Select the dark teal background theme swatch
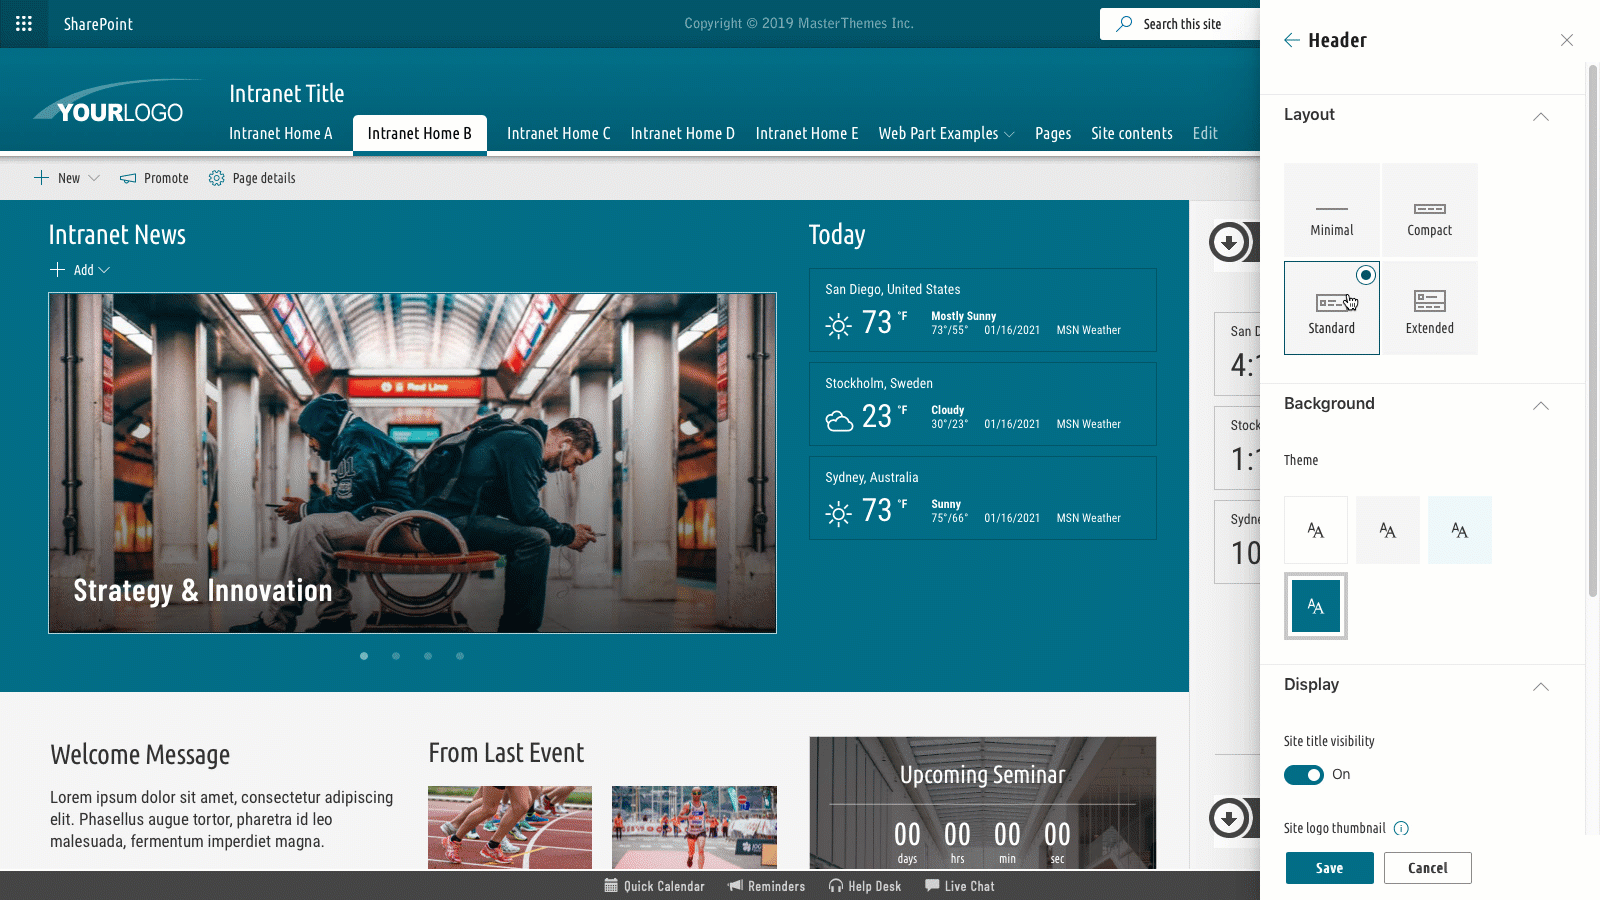 (x=1316, y=605)
